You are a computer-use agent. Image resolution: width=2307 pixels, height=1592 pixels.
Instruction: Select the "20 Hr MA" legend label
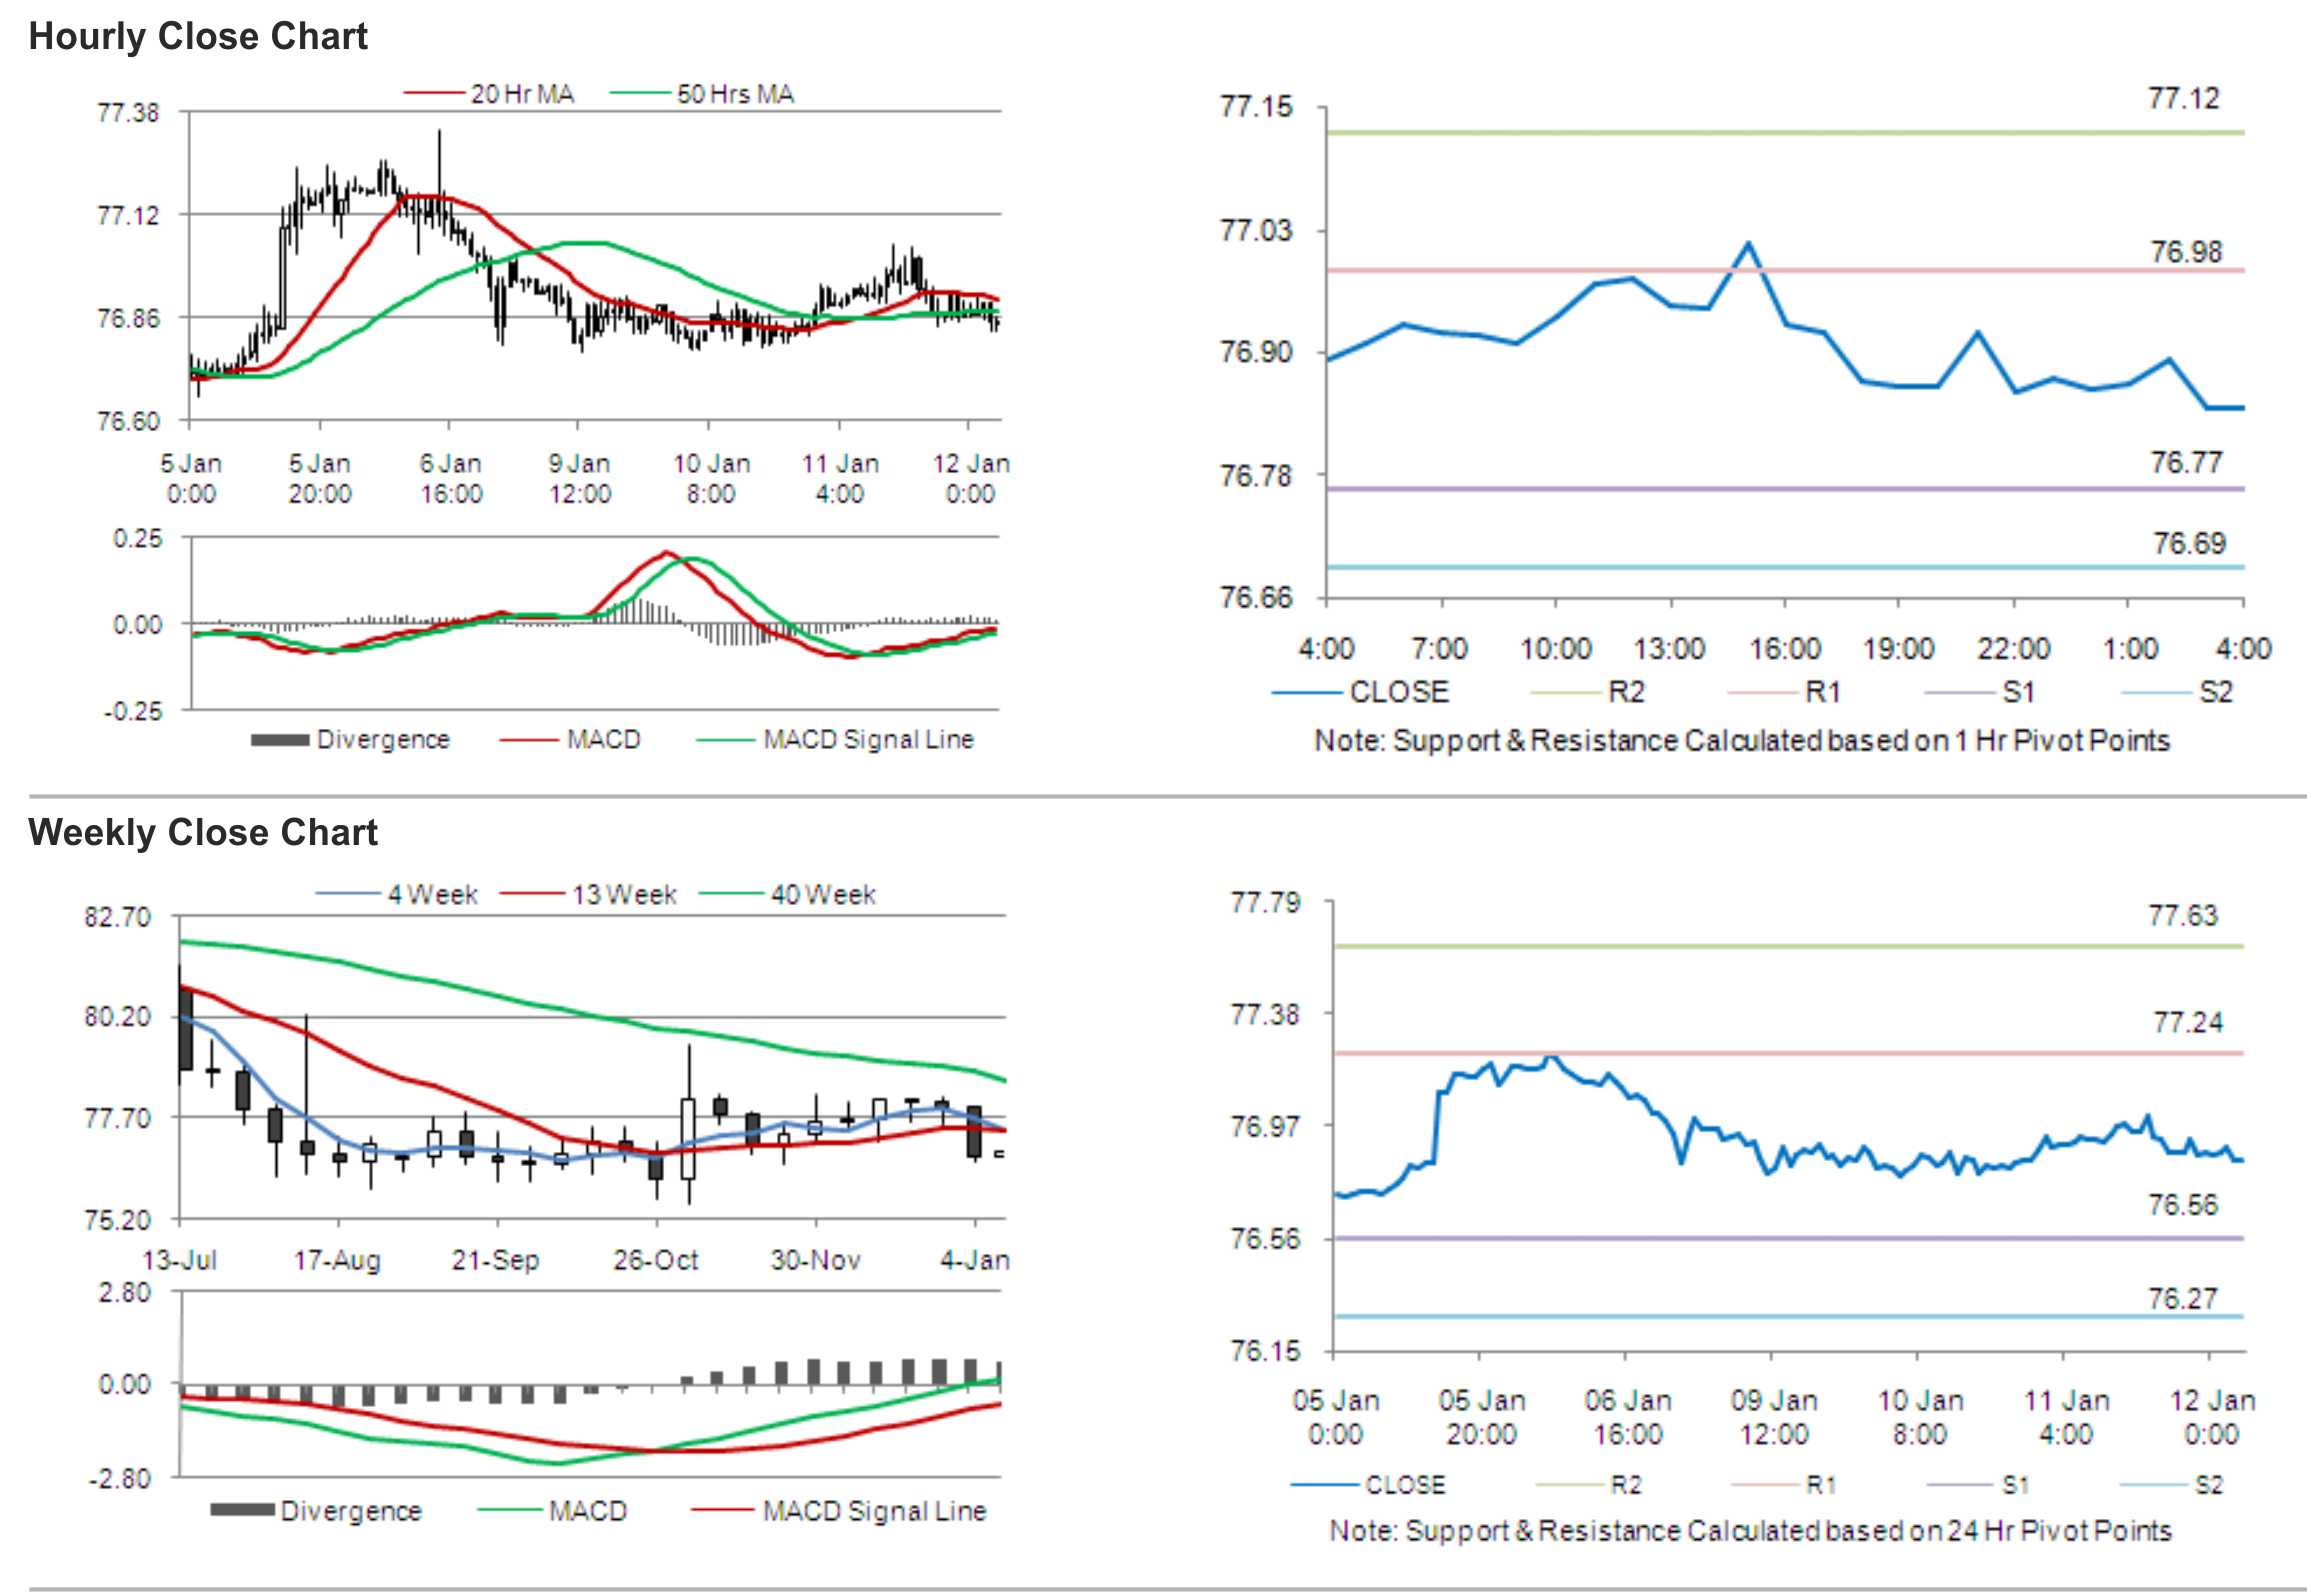(x=522, y=94)
